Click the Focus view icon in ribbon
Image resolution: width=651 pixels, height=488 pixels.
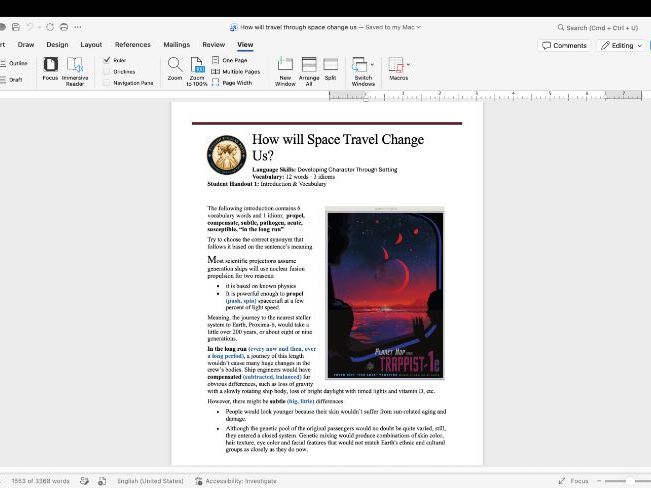(x=50, y=65)
